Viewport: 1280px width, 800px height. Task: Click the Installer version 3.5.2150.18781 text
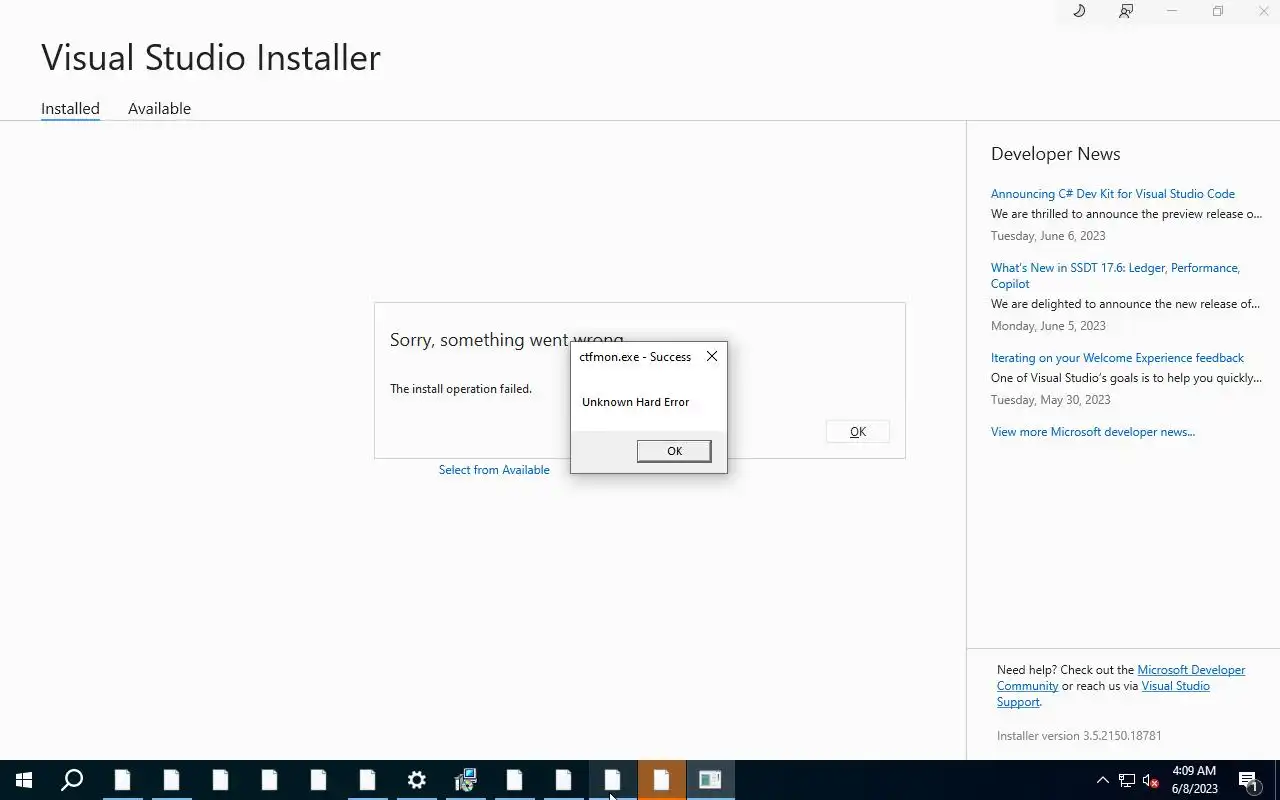(x=1079, y=736)
